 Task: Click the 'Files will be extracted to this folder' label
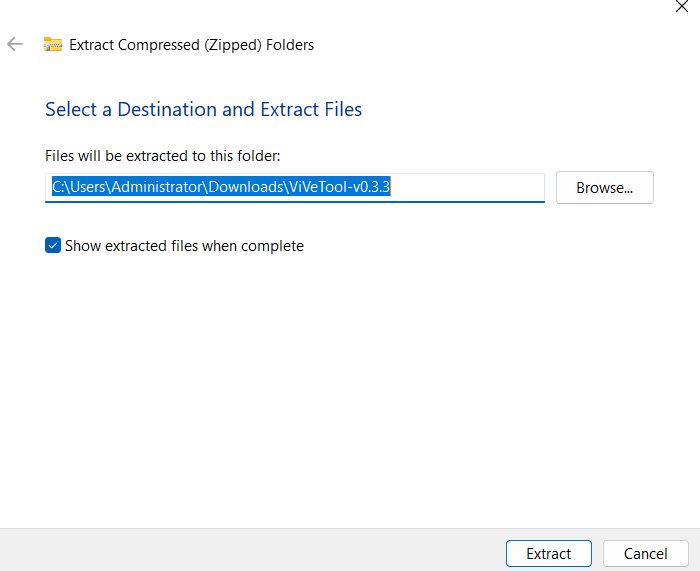tap(163, 156)
